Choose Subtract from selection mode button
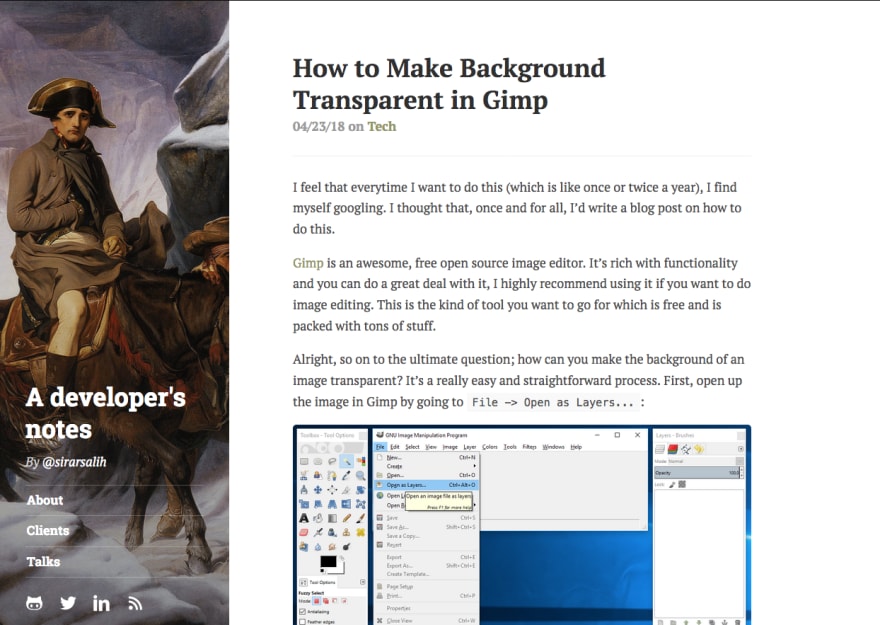The width and height of the screenshot is (880, 625). 334,601
